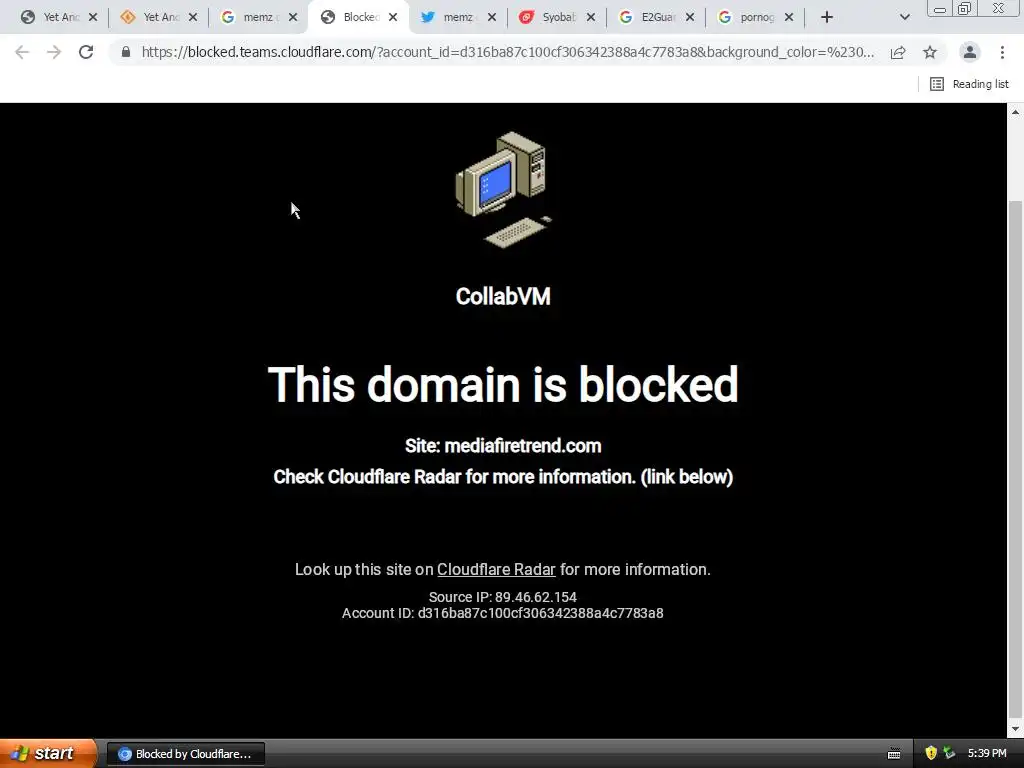The width and height of the screenshot is (1024, 768).
Task: Click the address bar URL field
Action: [507, 52]
